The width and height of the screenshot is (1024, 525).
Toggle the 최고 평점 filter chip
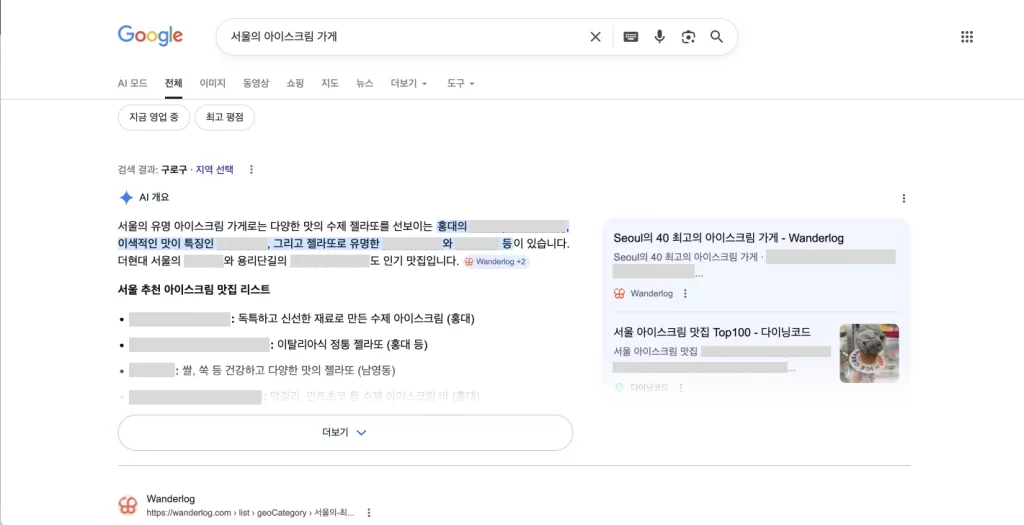pos(225,118)
